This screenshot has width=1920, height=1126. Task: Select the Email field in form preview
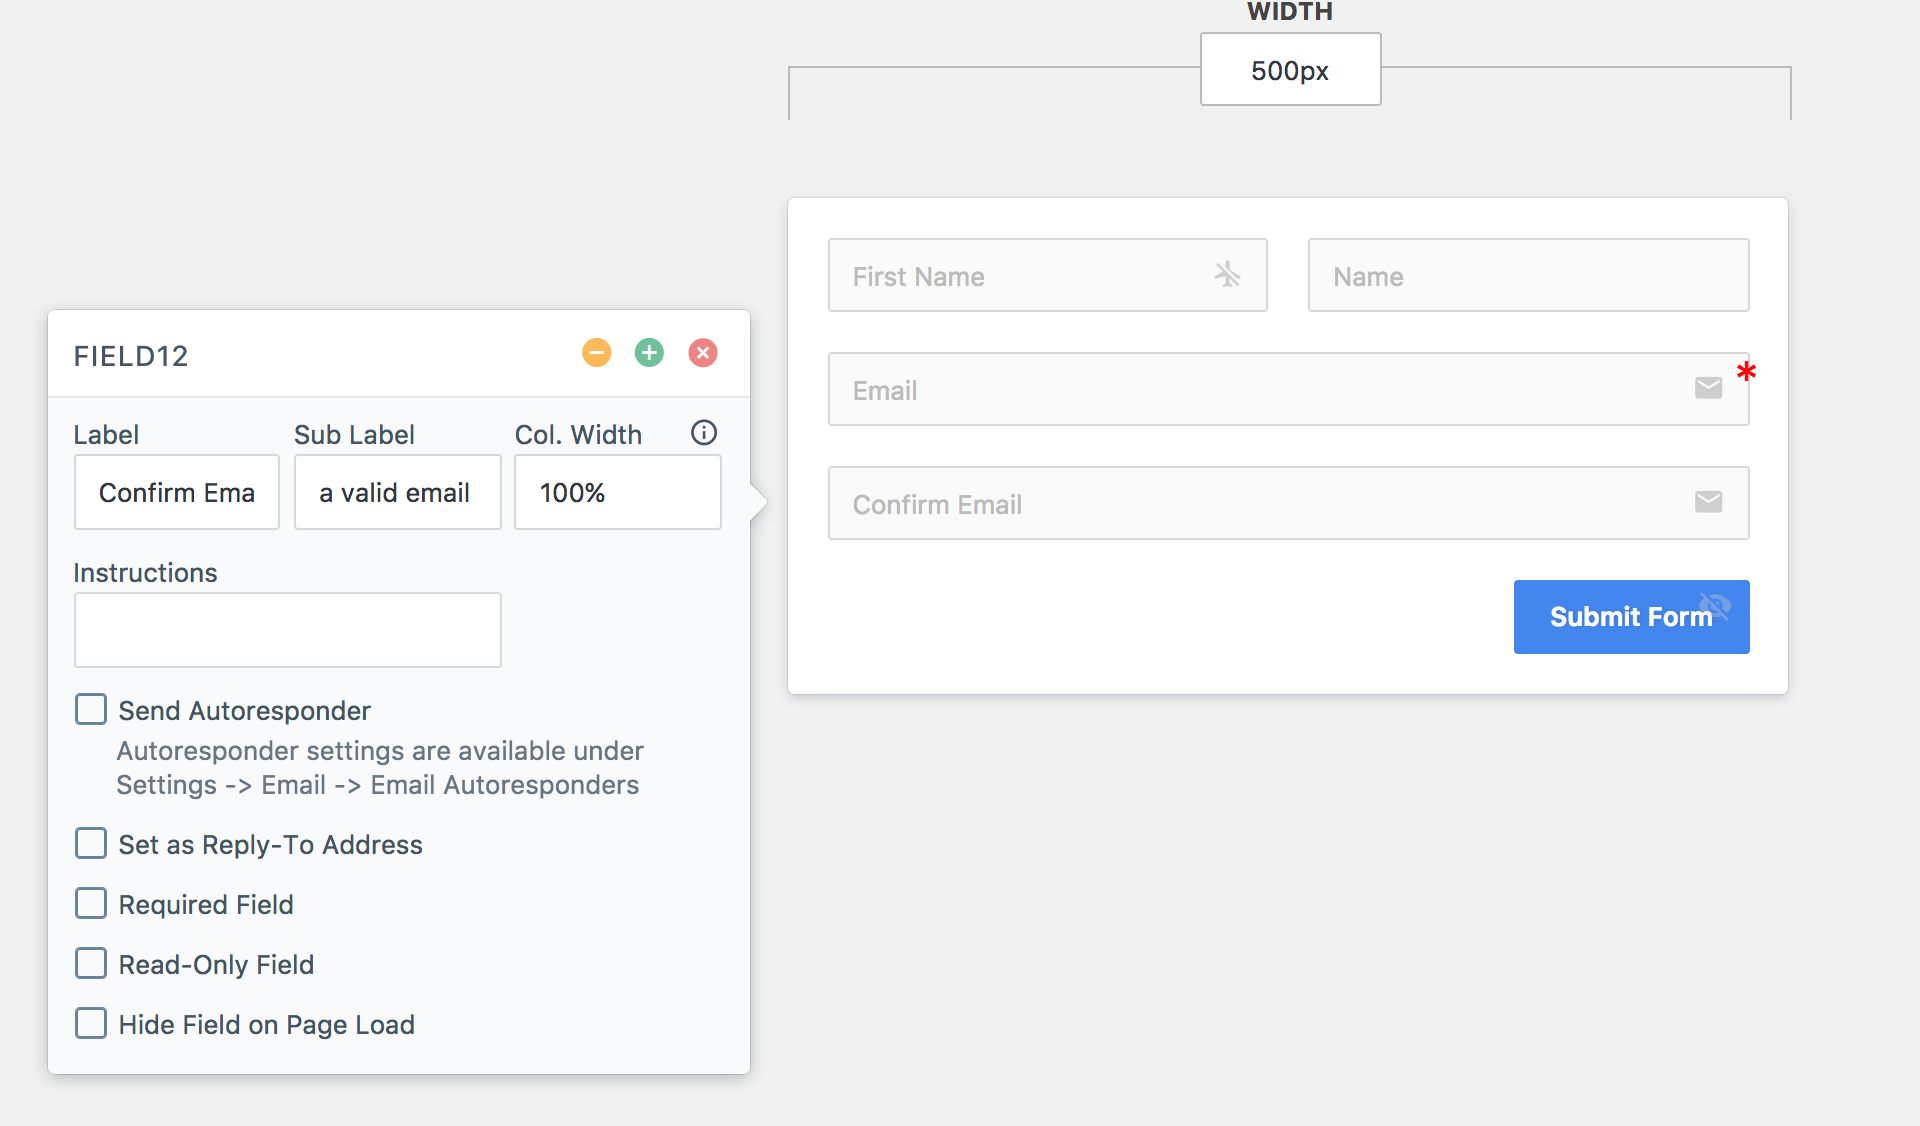pyautogui.click(x=1288, y=389)
